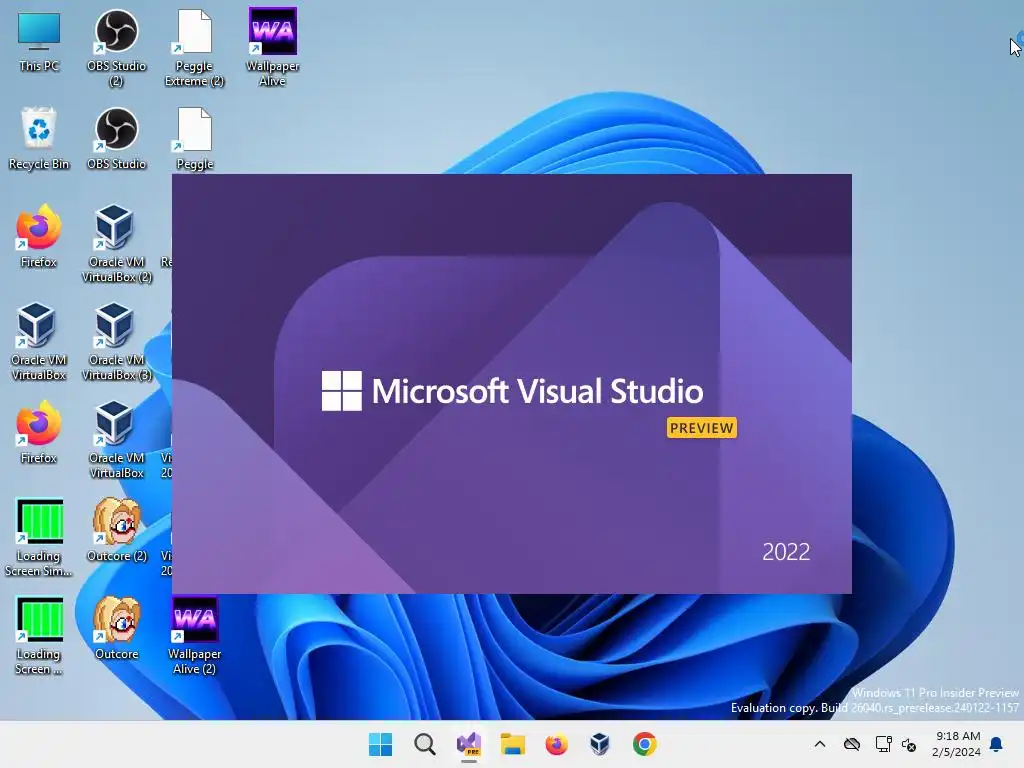Select the Oracle VM VirtualBox (2) shortcut
The height and width of the screenshot is (768, 1024).
click(x=116, y=243)
